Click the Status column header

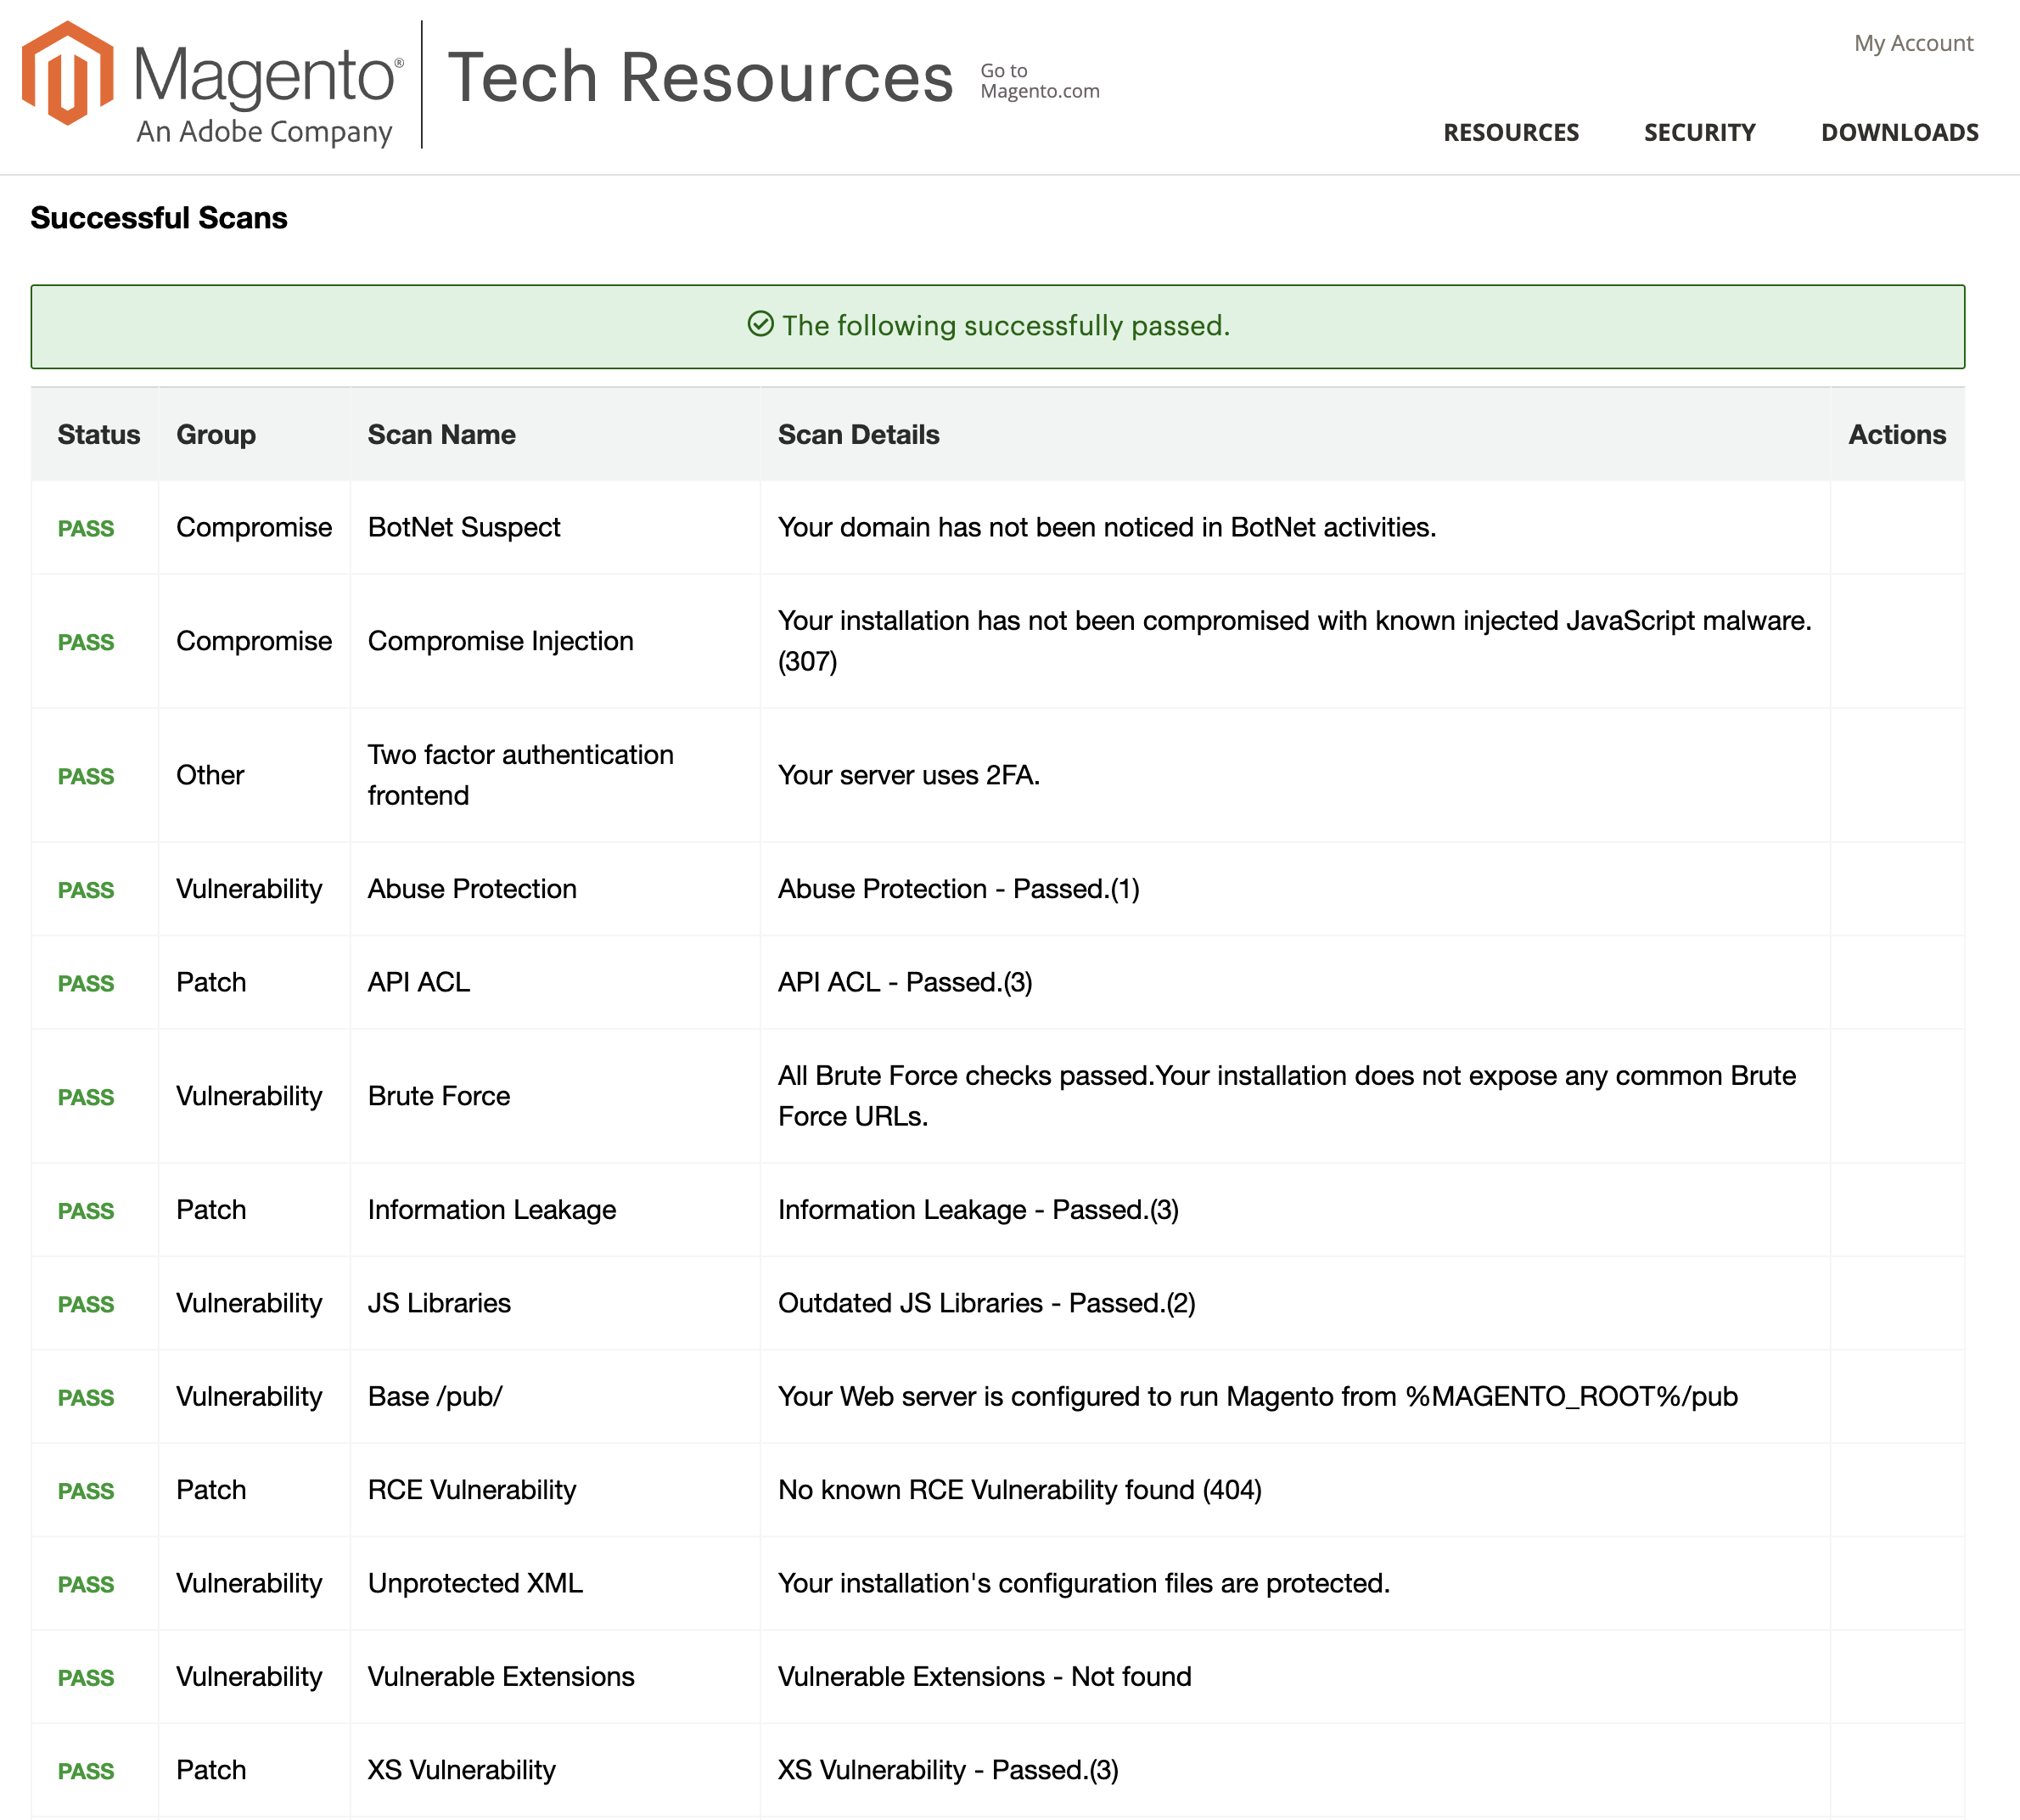pos(98,434)
